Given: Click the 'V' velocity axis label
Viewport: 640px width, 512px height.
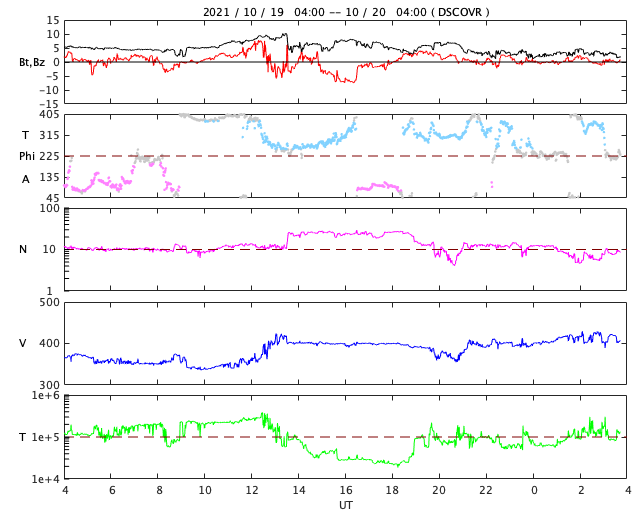Looking at the screenshot, I should 23,343.
